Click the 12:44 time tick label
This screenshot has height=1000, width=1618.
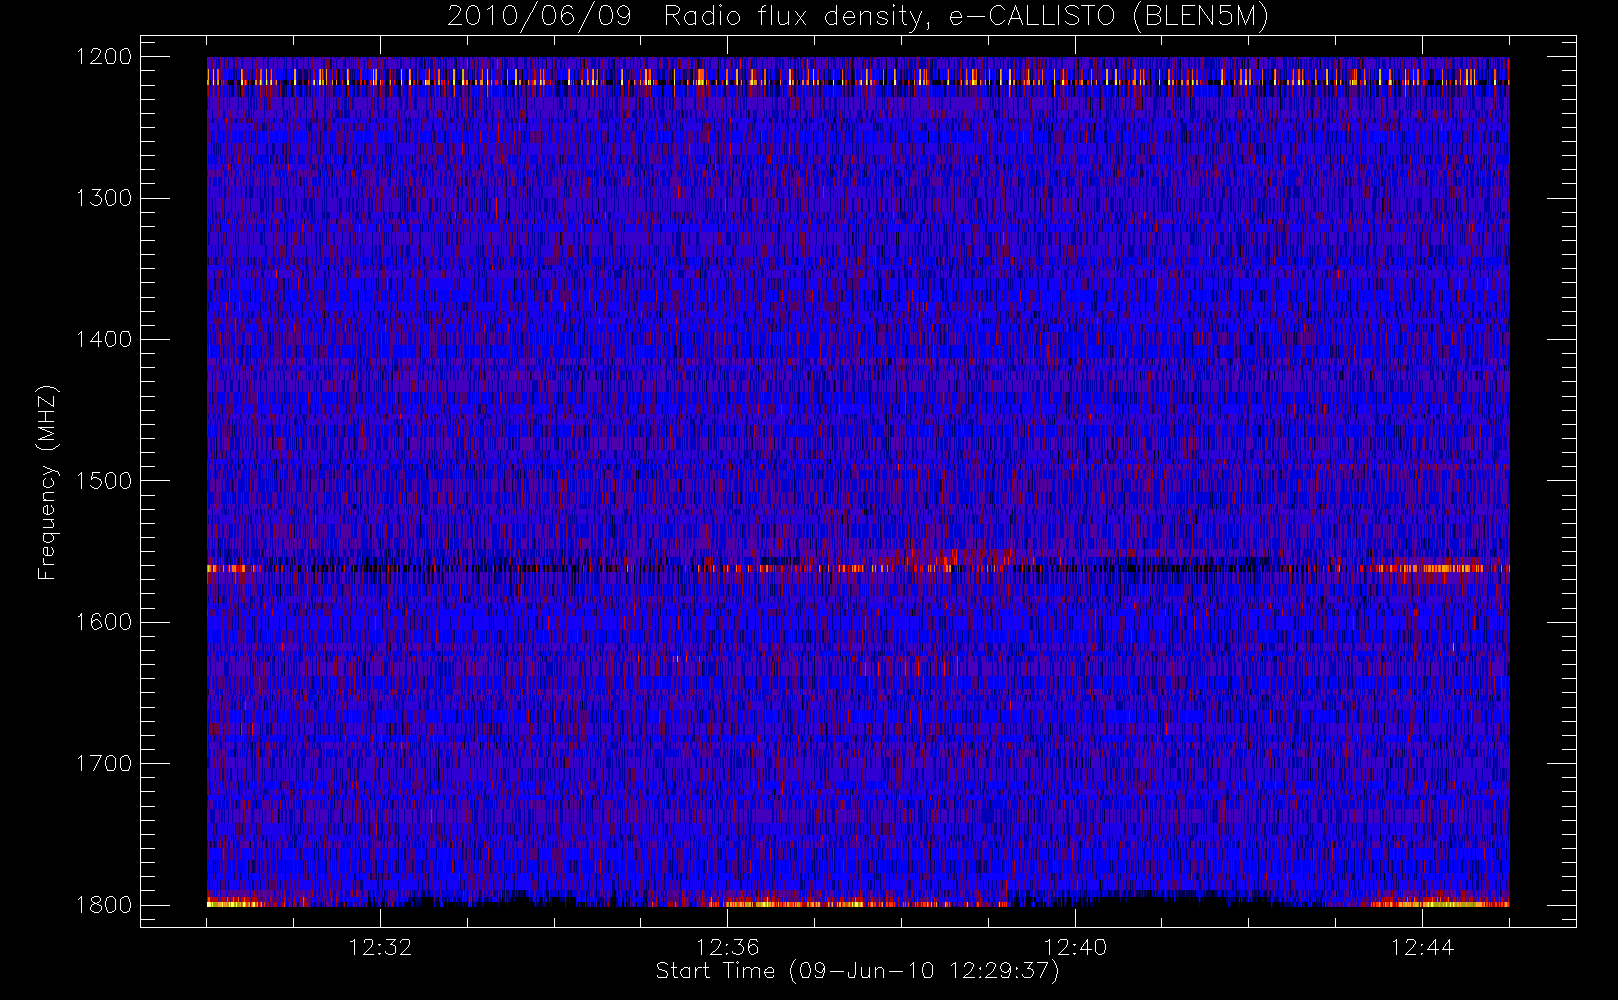(1422, 947)
